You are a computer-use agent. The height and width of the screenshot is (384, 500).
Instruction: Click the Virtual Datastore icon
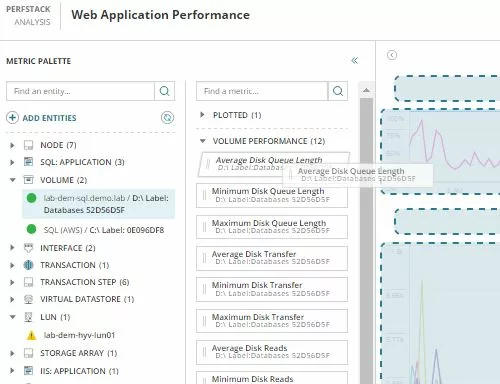(x=29, y=299)
